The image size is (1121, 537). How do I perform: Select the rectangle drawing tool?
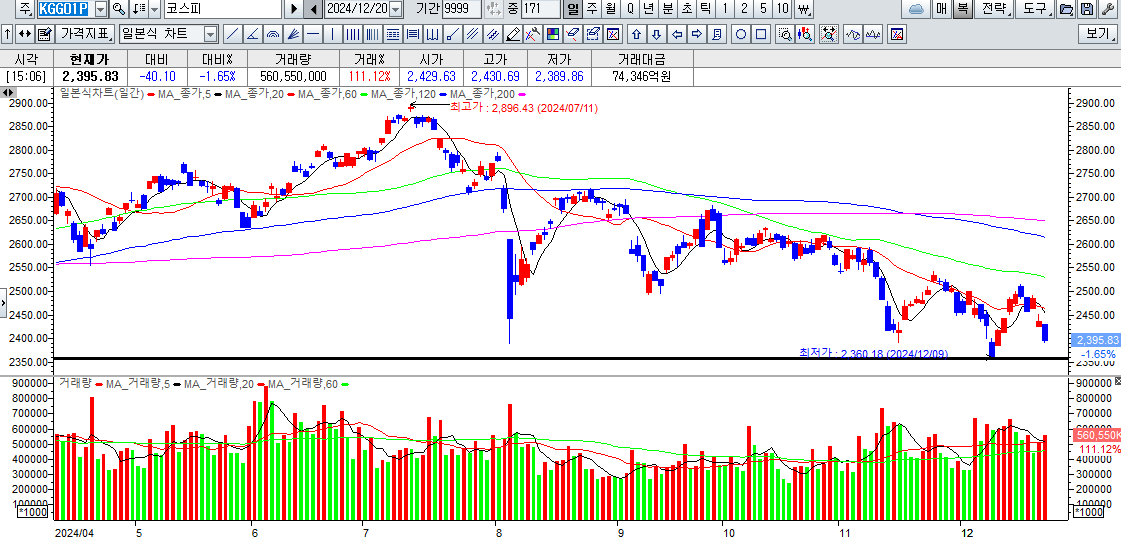click(x=761, y=34)
